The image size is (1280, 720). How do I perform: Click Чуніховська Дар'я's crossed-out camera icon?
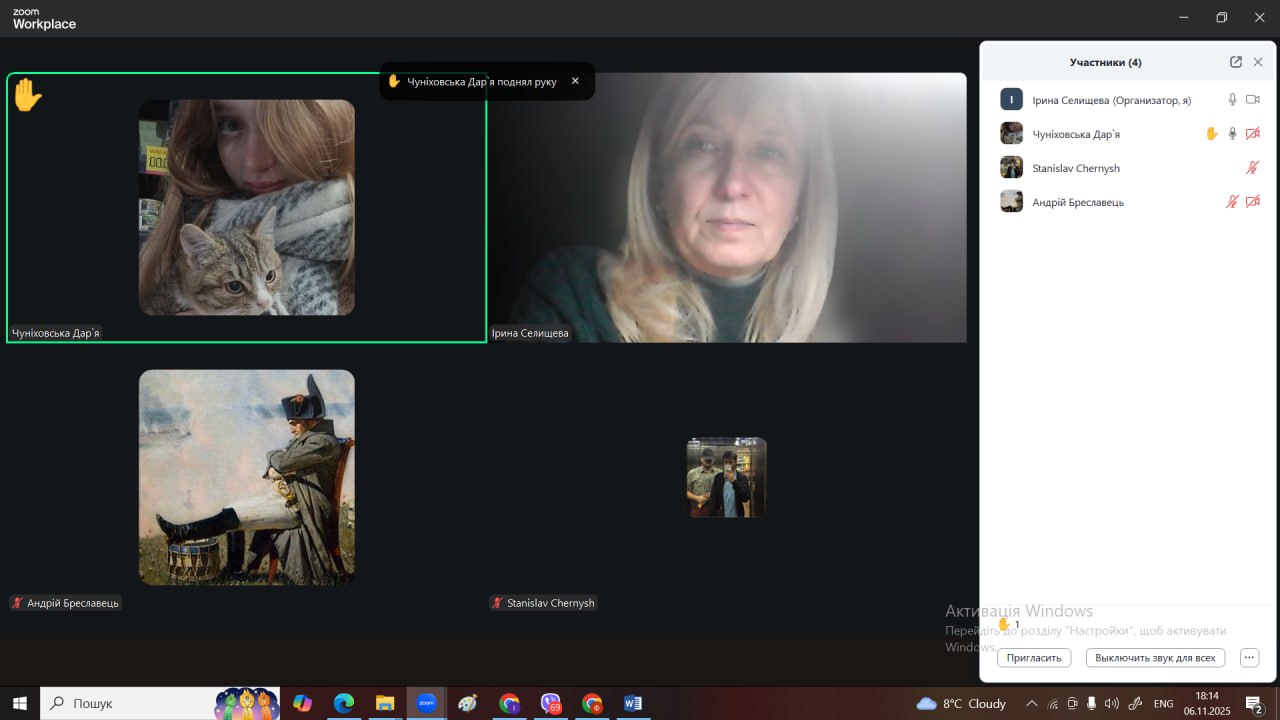pos(1252,134)
